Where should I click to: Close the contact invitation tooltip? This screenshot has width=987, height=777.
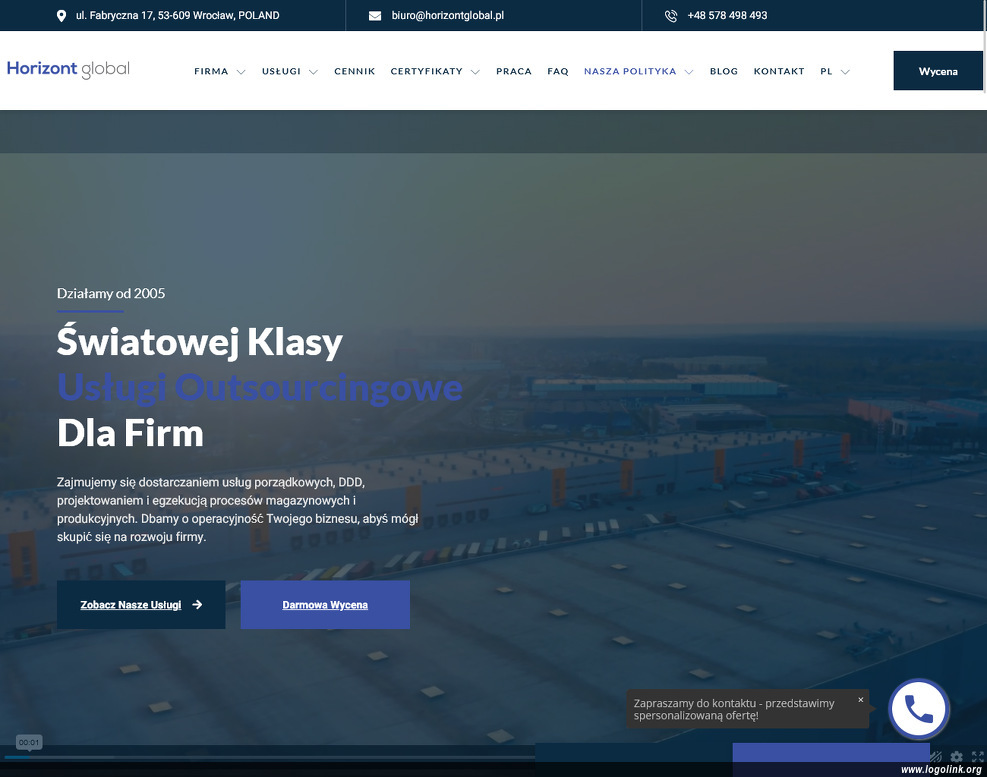pyautogui.click(x=860, y=700)
